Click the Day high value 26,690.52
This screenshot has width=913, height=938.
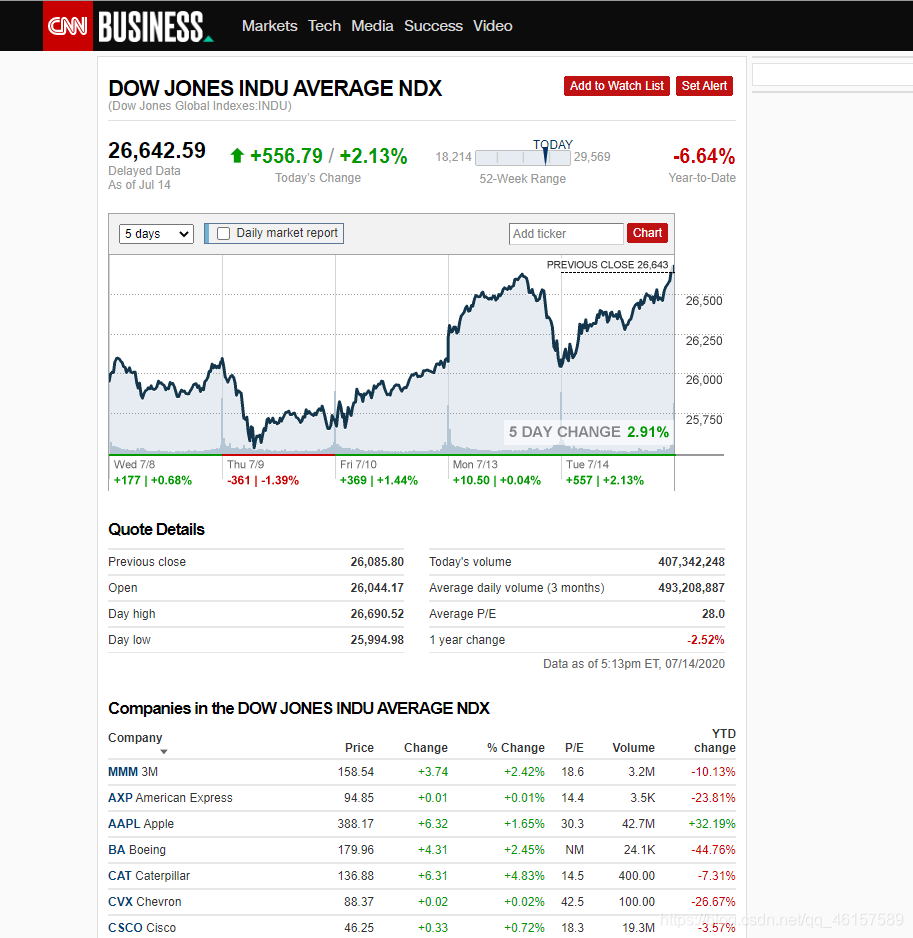click(x=377, y=614)
